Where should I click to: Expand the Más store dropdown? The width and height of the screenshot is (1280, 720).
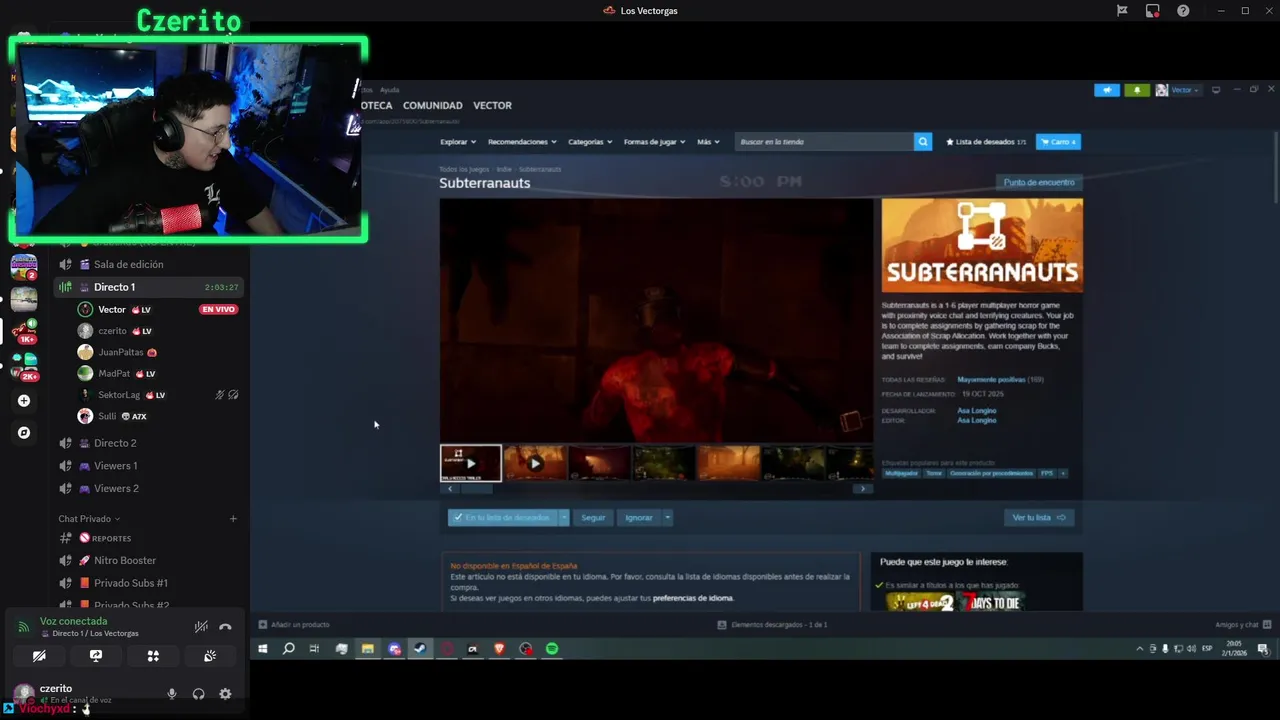coord(708,142)
